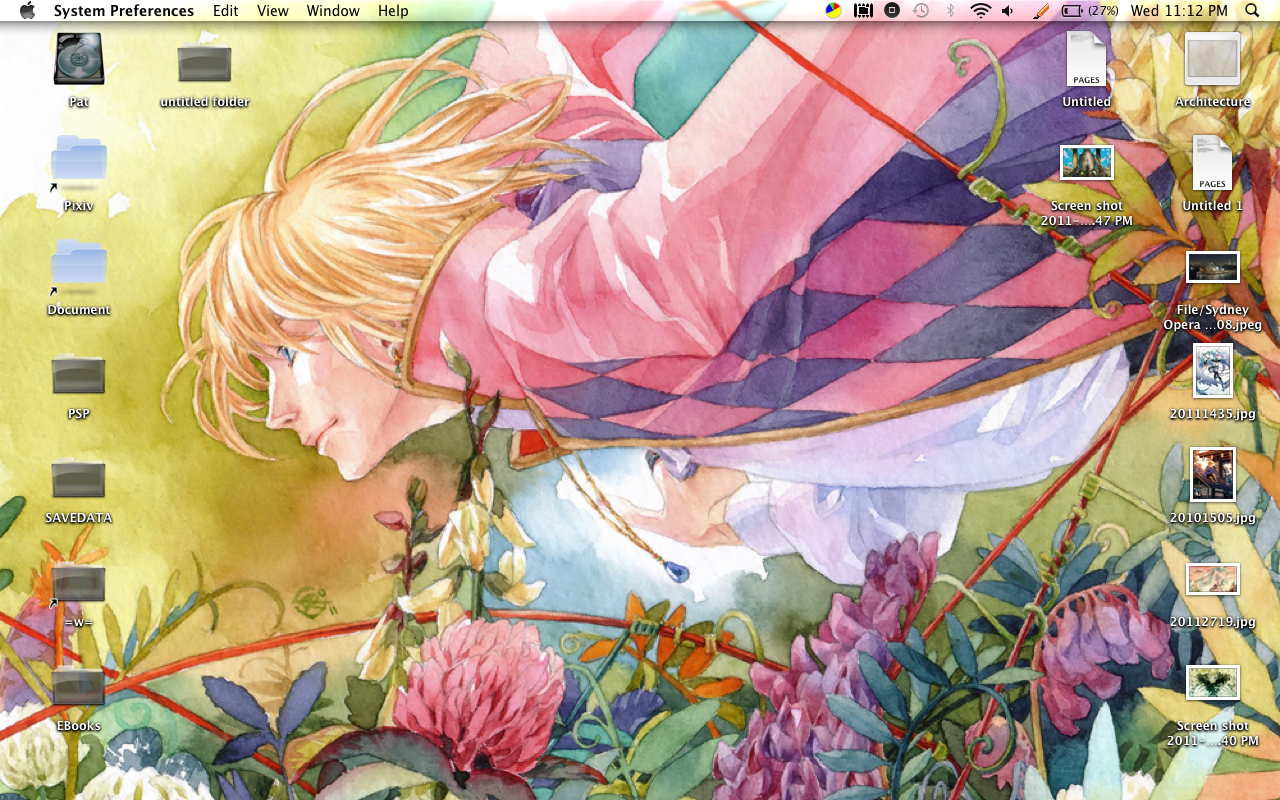1280x800 pixels.
Task: Open the Wi-Fi status menu
Action: pos(980,11)
